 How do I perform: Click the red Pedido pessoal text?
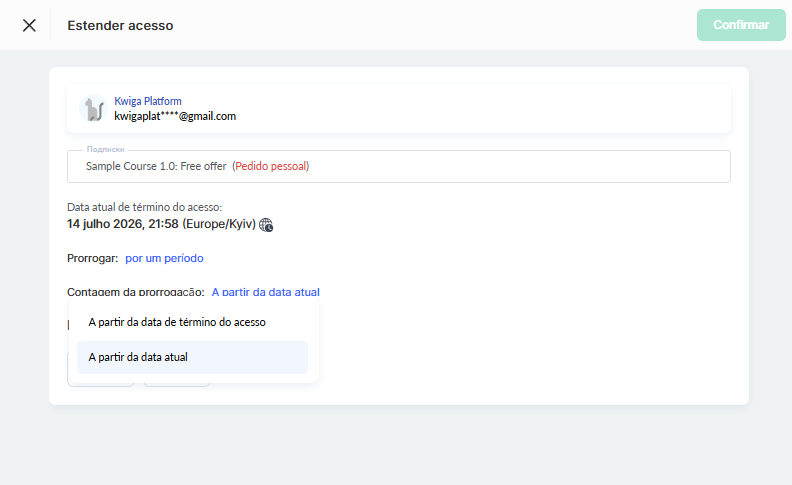pyautogui.click(x=271, y=166)
